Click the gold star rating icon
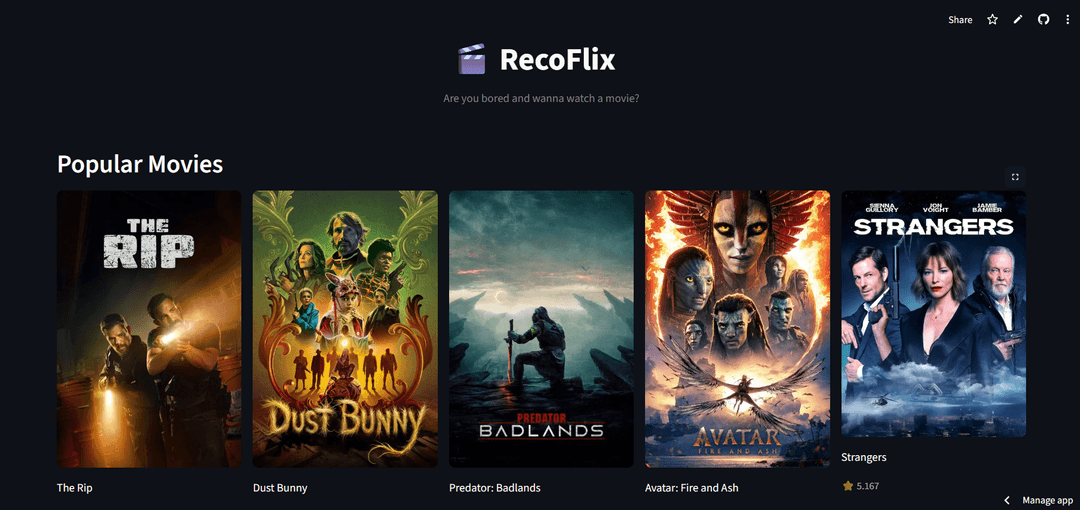 pos(848,486)
